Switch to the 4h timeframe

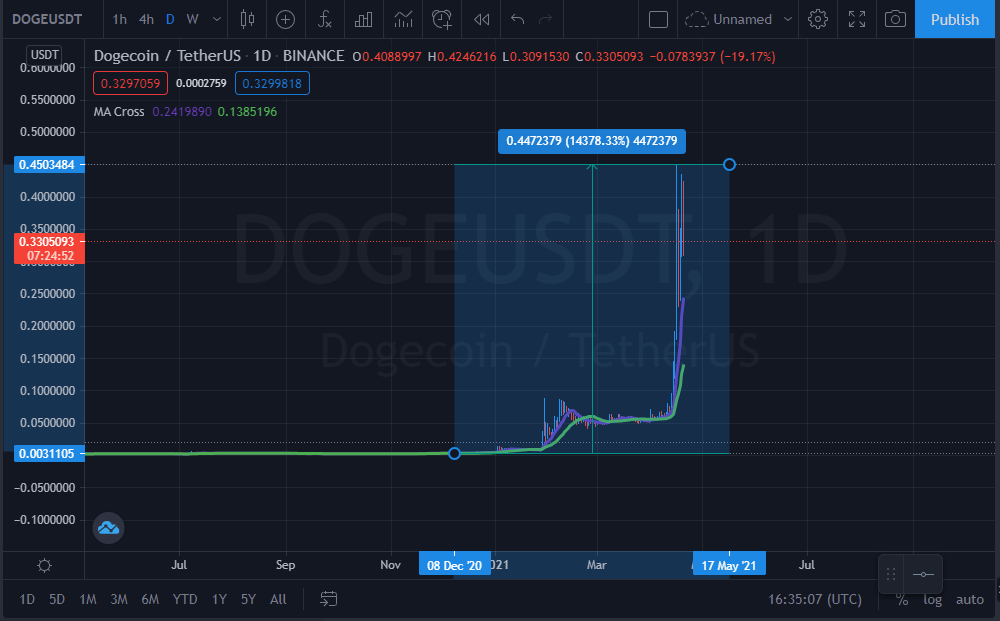pyautogui.click(x=146, y=19)
